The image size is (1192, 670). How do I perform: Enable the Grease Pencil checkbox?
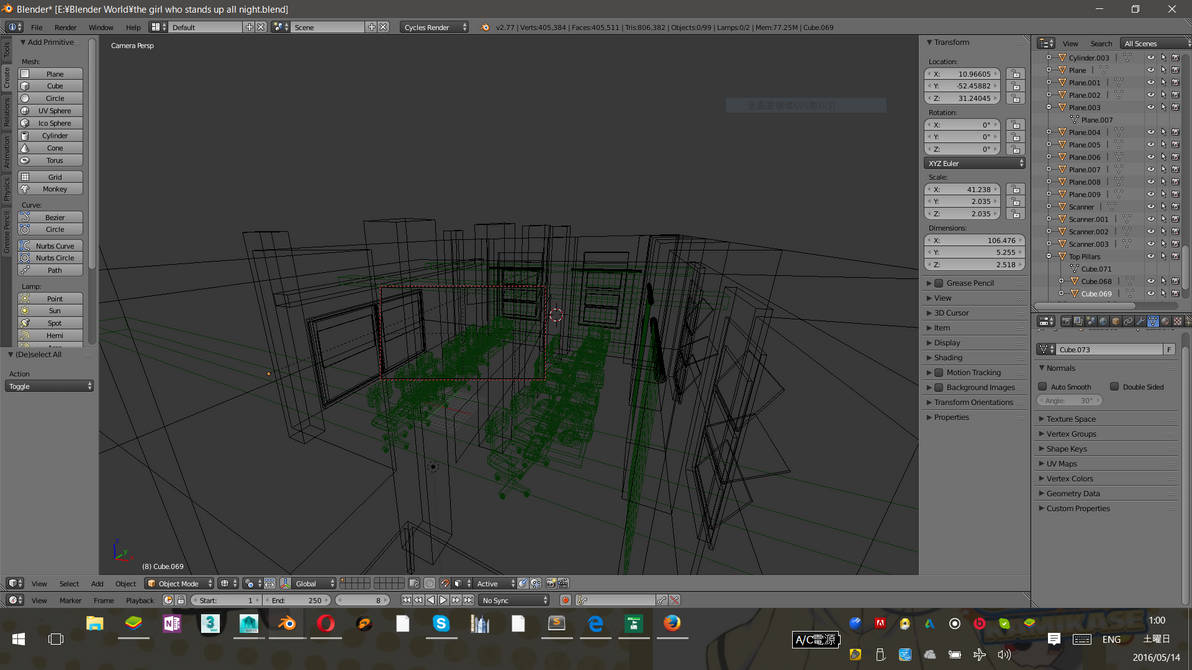(939, 283)
